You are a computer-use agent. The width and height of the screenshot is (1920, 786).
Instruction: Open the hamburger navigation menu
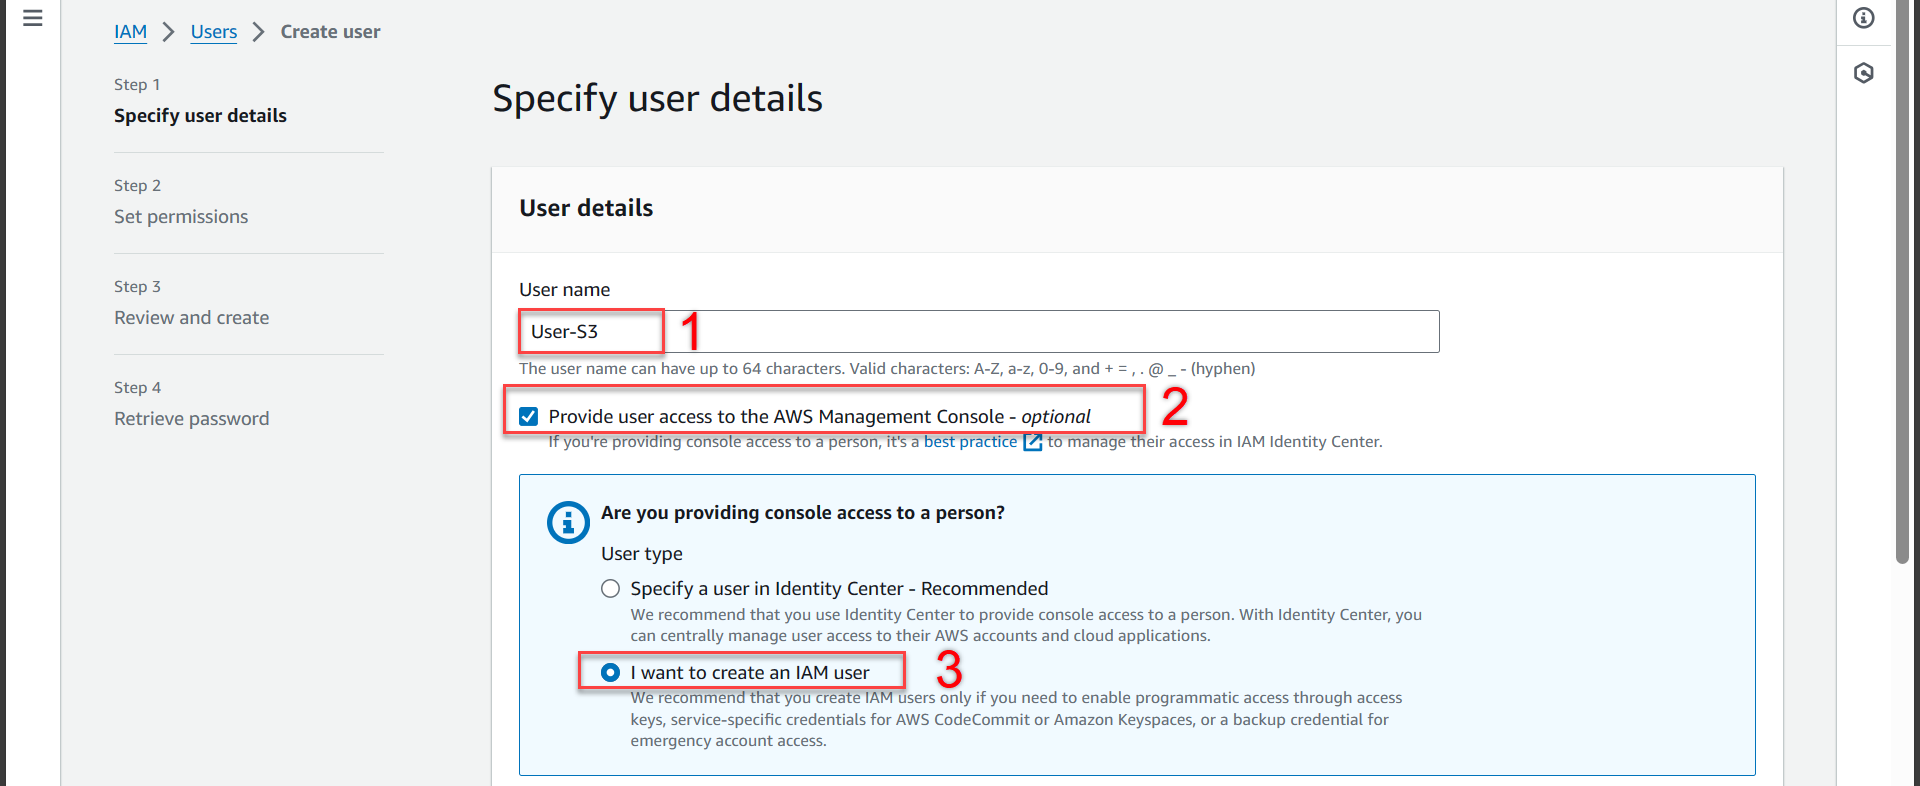point(33,18)
